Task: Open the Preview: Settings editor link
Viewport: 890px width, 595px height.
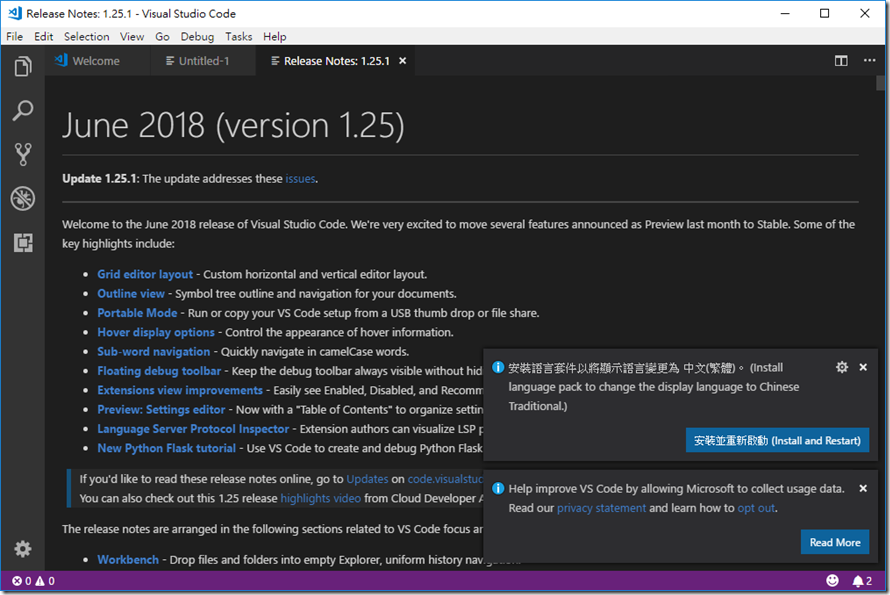Action: click(x=161, y=409)
